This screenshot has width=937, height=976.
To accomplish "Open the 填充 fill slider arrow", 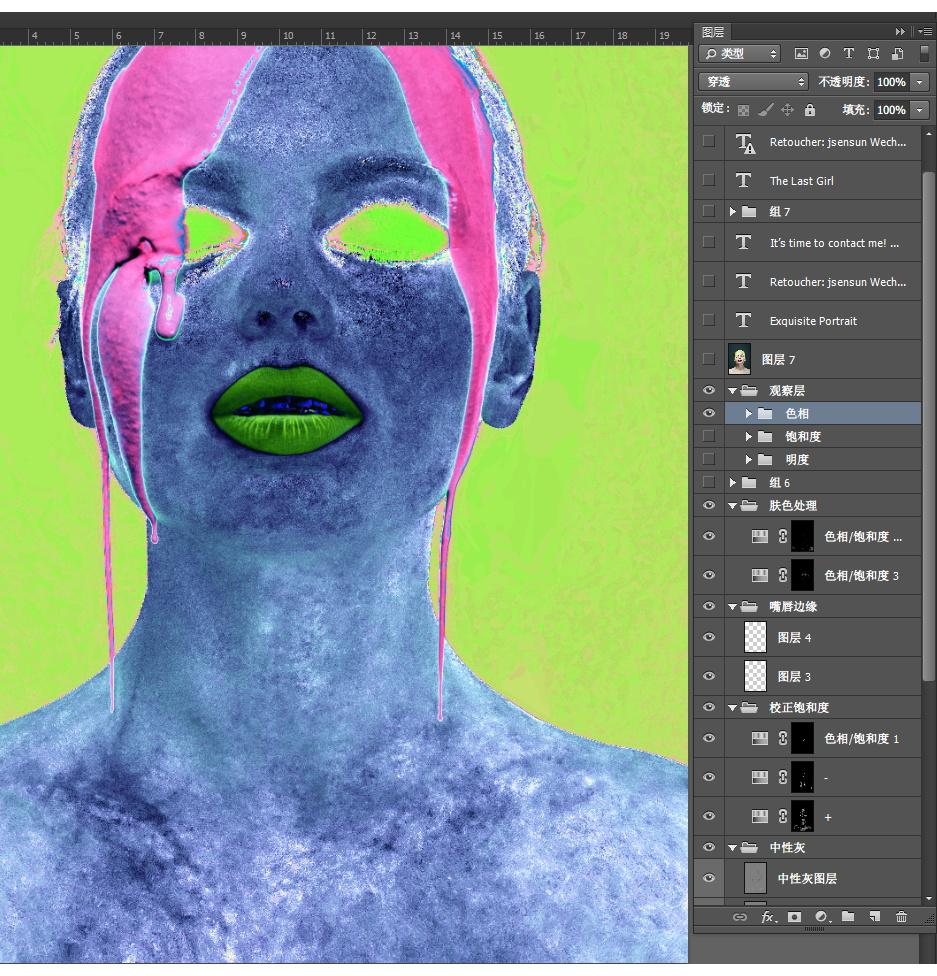I will pos(920,110).
